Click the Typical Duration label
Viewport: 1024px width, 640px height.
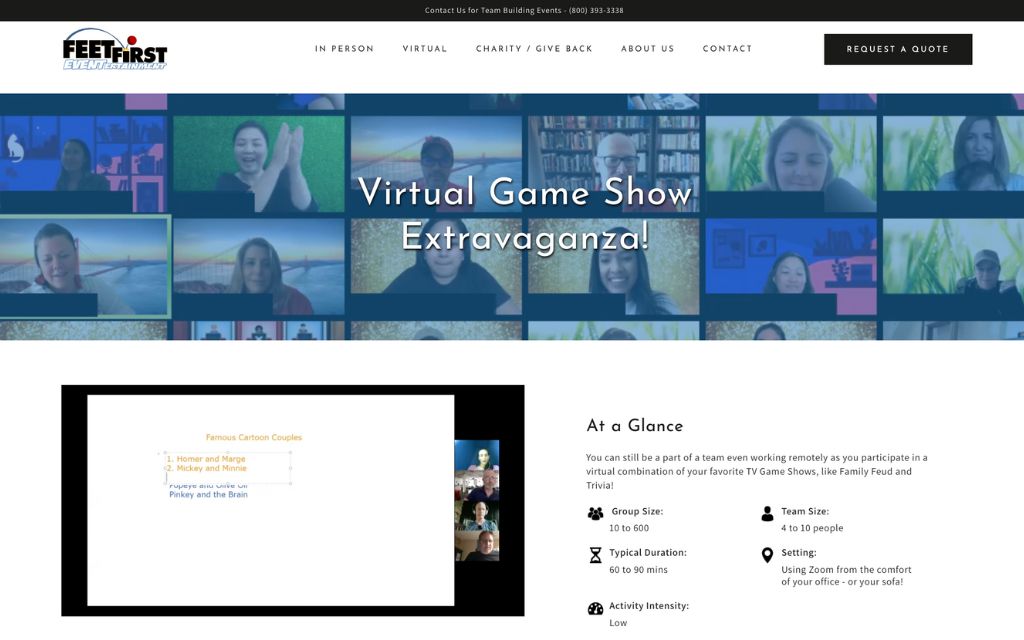click(649, 552)
